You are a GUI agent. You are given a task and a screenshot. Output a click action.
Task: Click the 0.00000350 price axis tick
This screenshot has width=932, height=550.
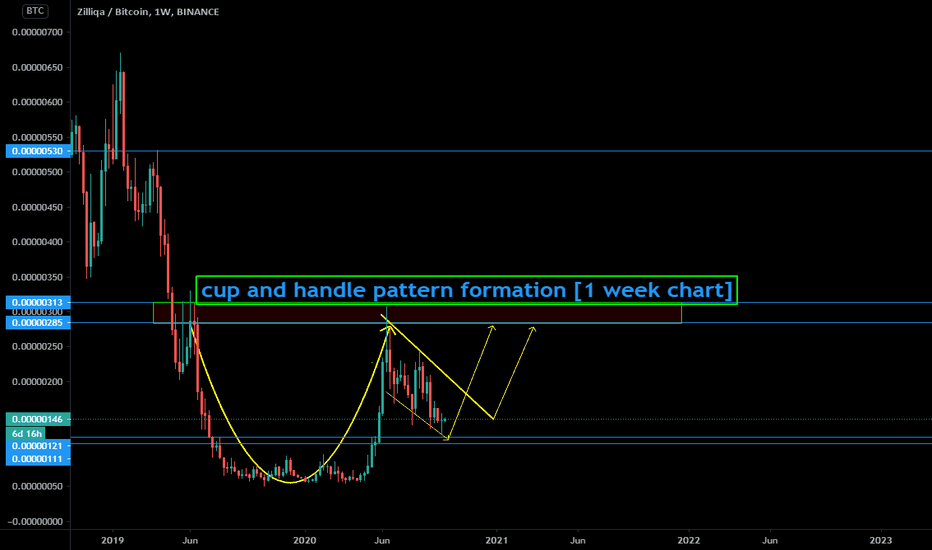tap(37, 277)
